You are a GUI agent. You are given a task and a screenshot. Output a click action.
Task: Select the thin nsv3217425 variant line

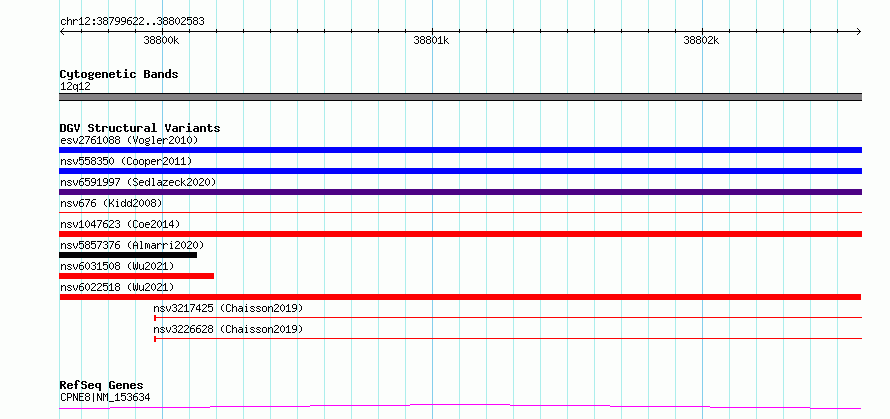[508, 318]
